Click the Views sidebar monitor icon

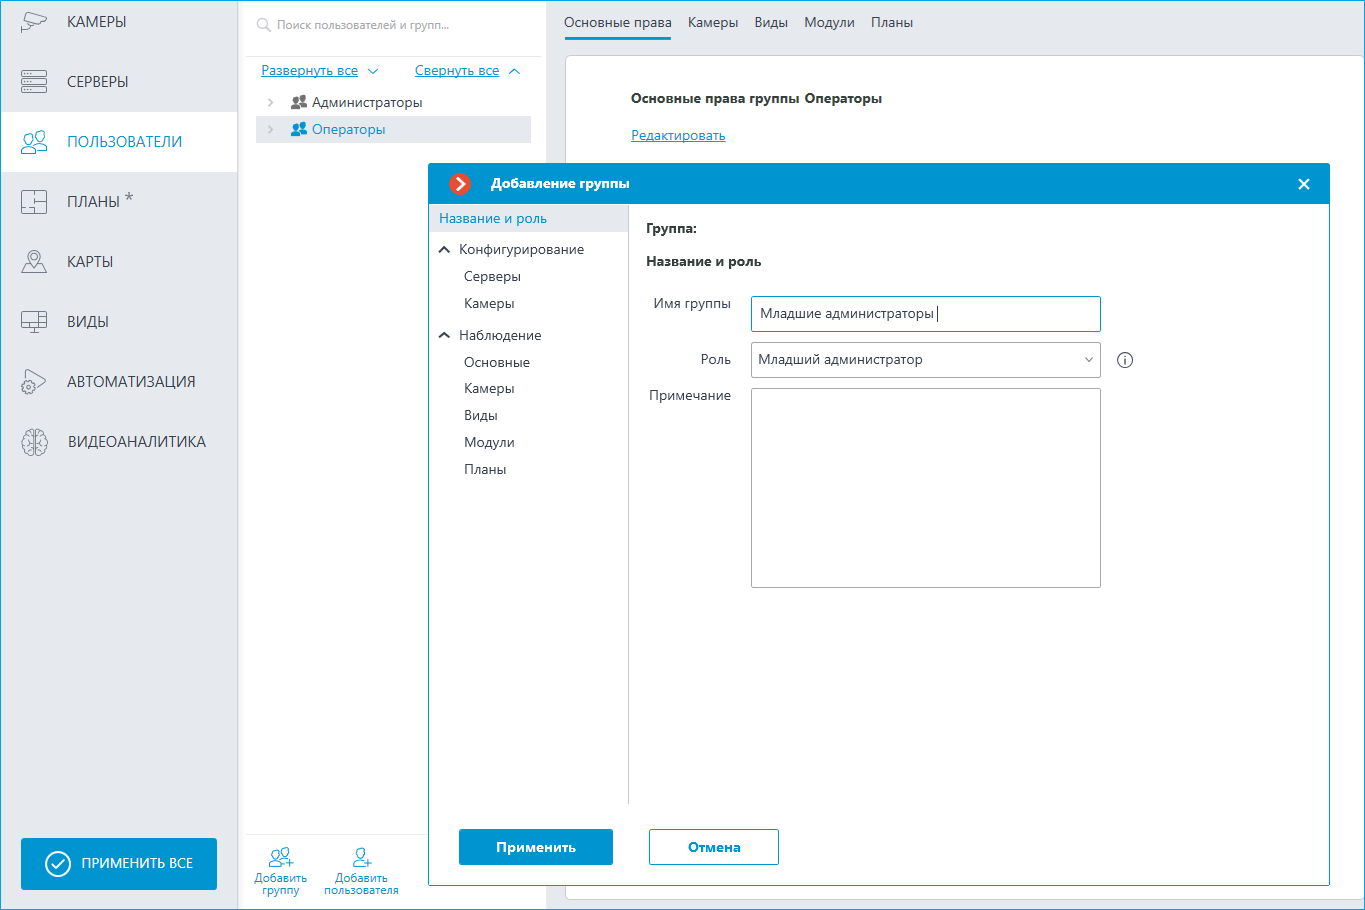click(34, 322)
